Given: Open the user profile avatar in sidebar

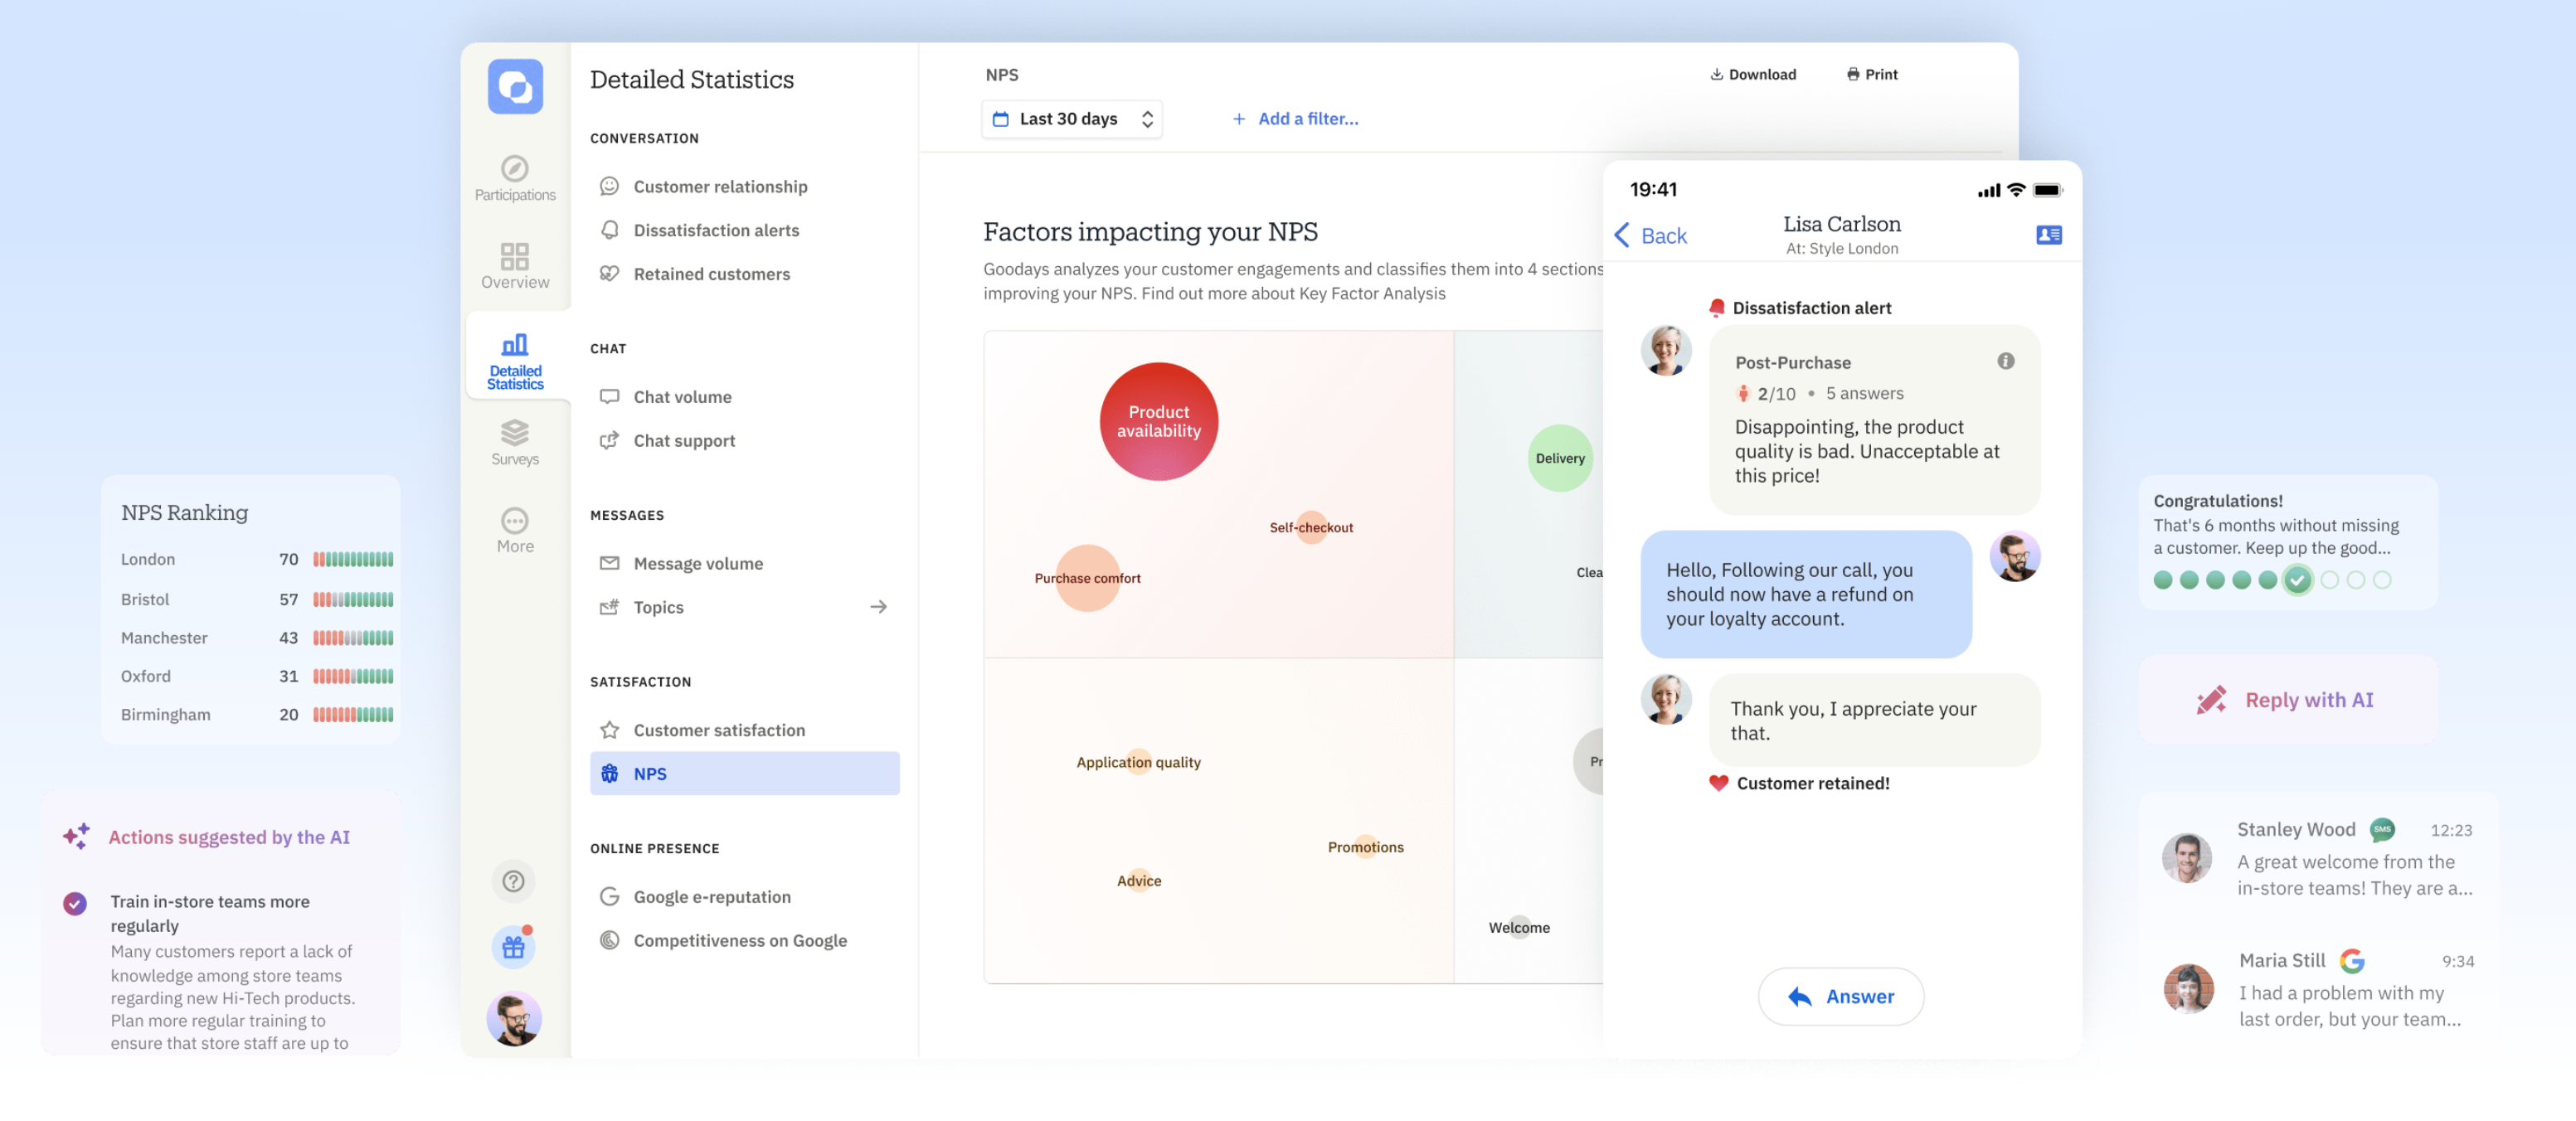Looking at the screenshot, I should (514, 1019).
